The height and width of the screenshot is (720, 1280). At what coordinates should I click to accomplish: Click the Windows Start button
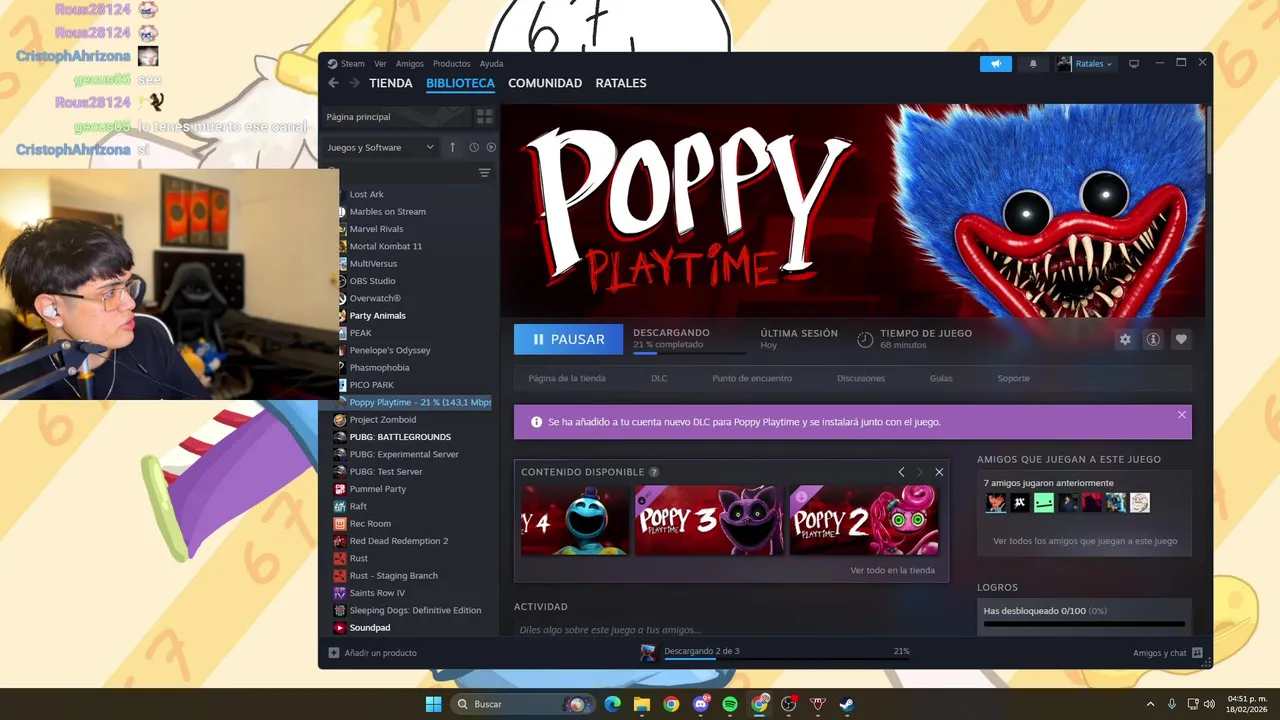(433, 704)
